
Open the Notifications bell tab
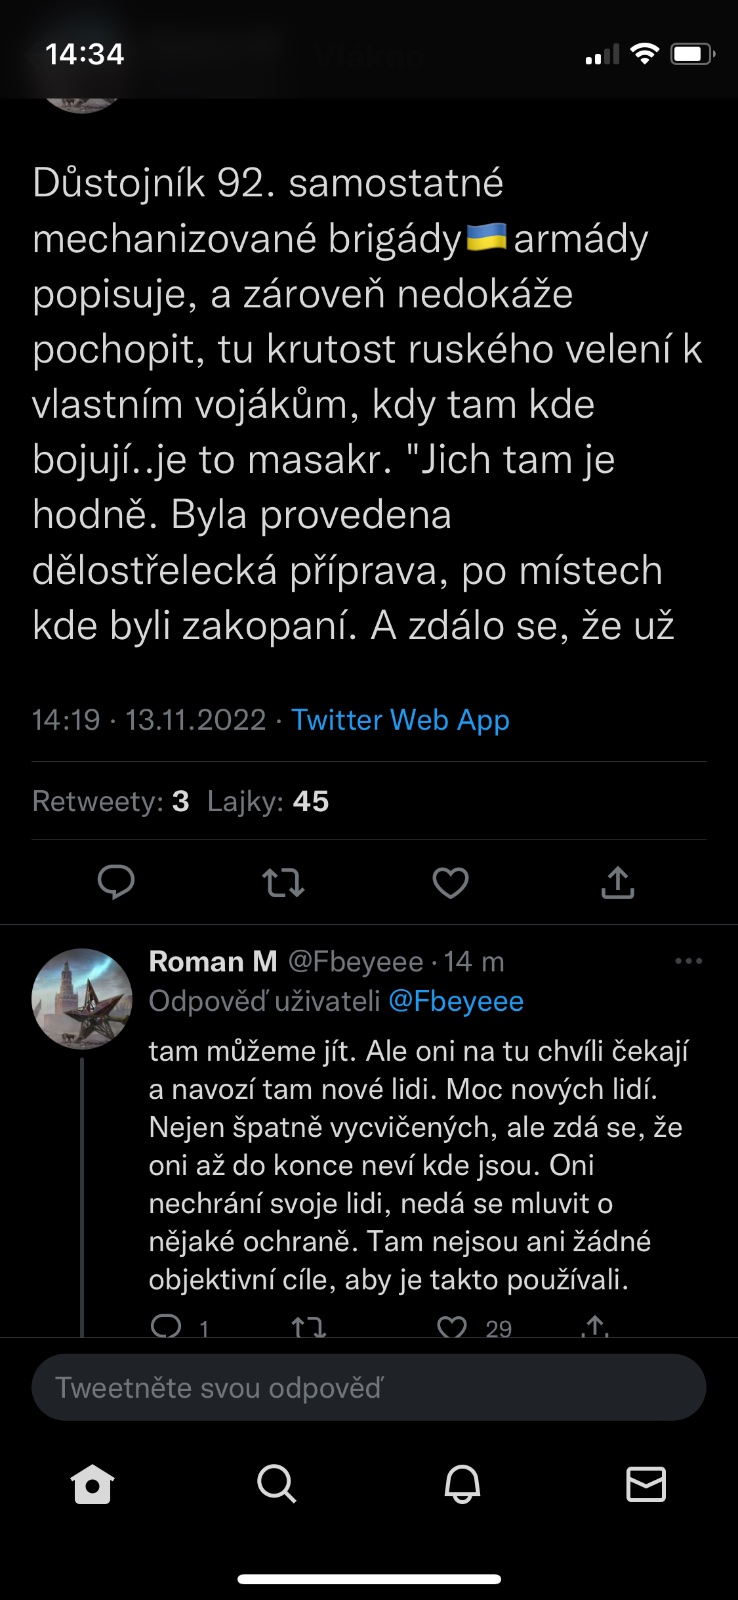(462, 1485)
